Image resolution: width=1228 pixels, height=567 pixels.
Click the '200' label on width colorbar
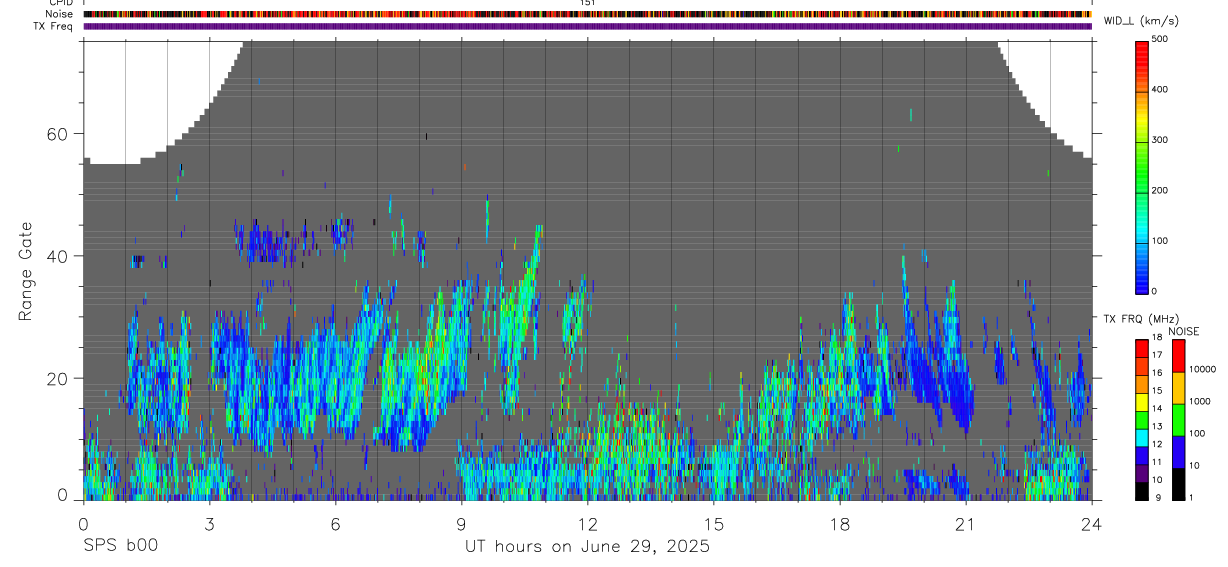(x=1161, y=190)
